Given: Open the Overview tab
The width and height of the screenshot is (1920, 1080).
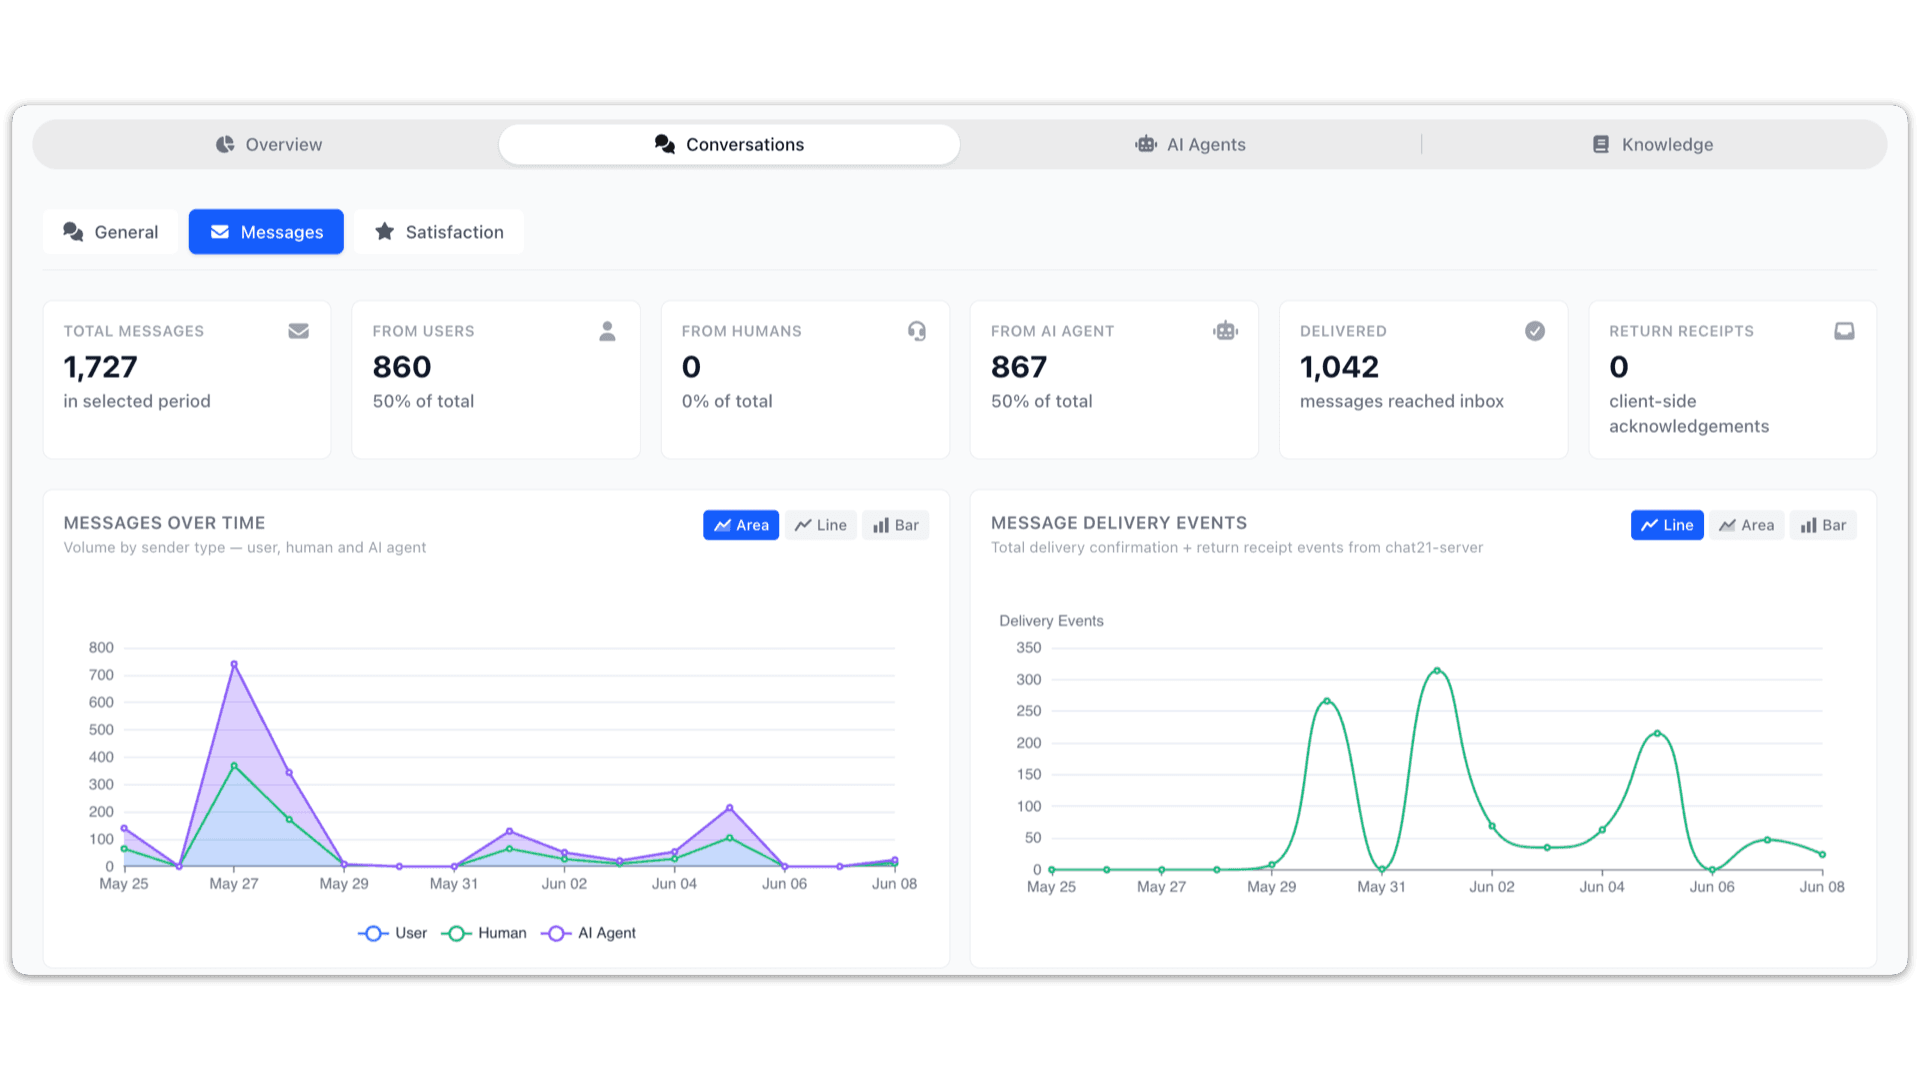Looking at the screenshot, I should click(x=268, y=144).
